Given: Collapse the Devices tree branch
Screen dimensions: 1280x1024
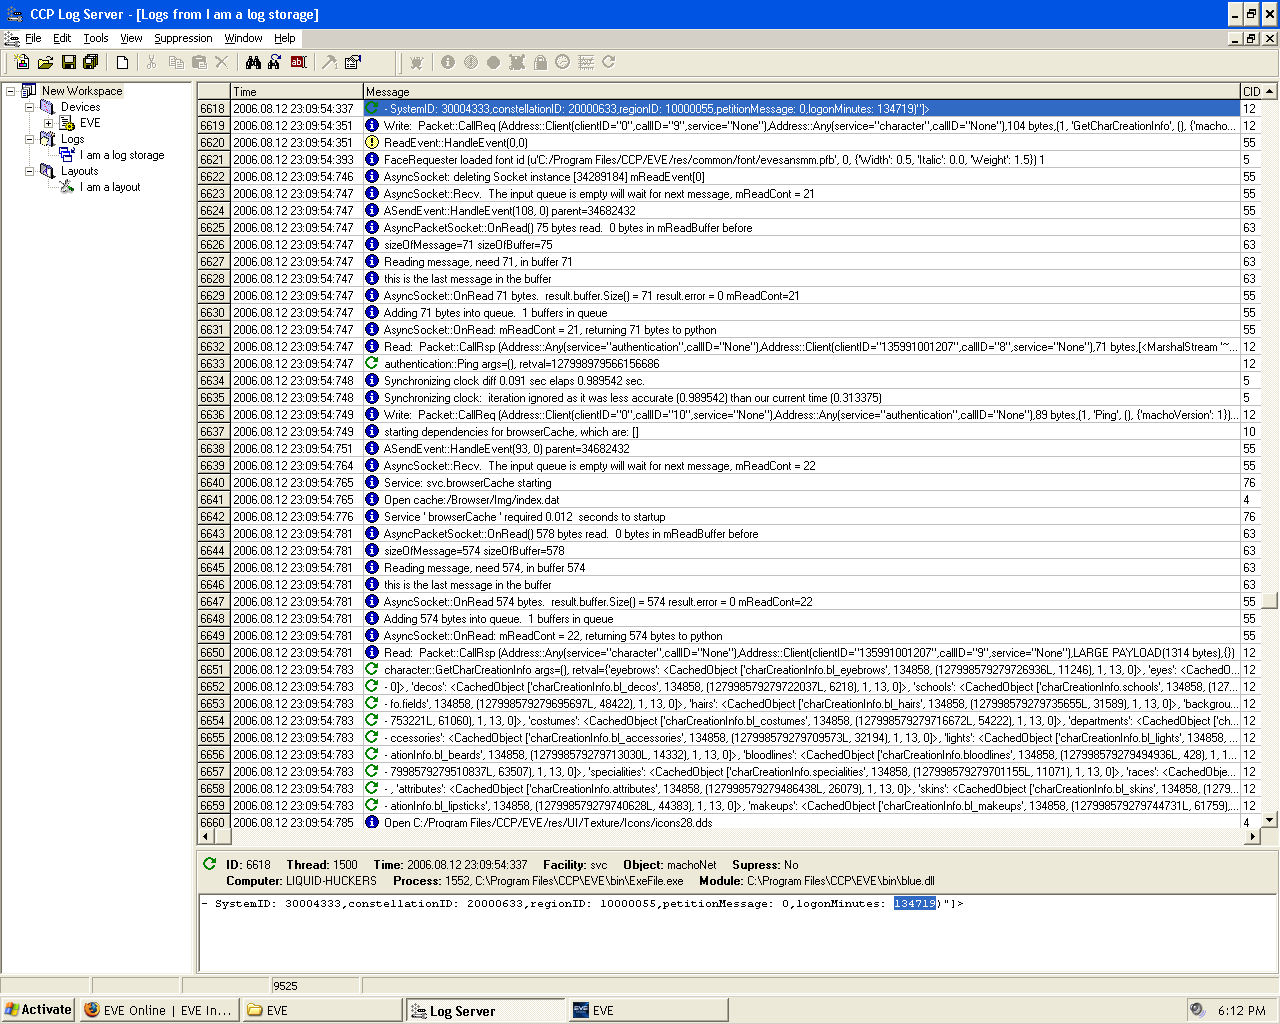Looking at the screenshot, I should click(x=29, y=107).
